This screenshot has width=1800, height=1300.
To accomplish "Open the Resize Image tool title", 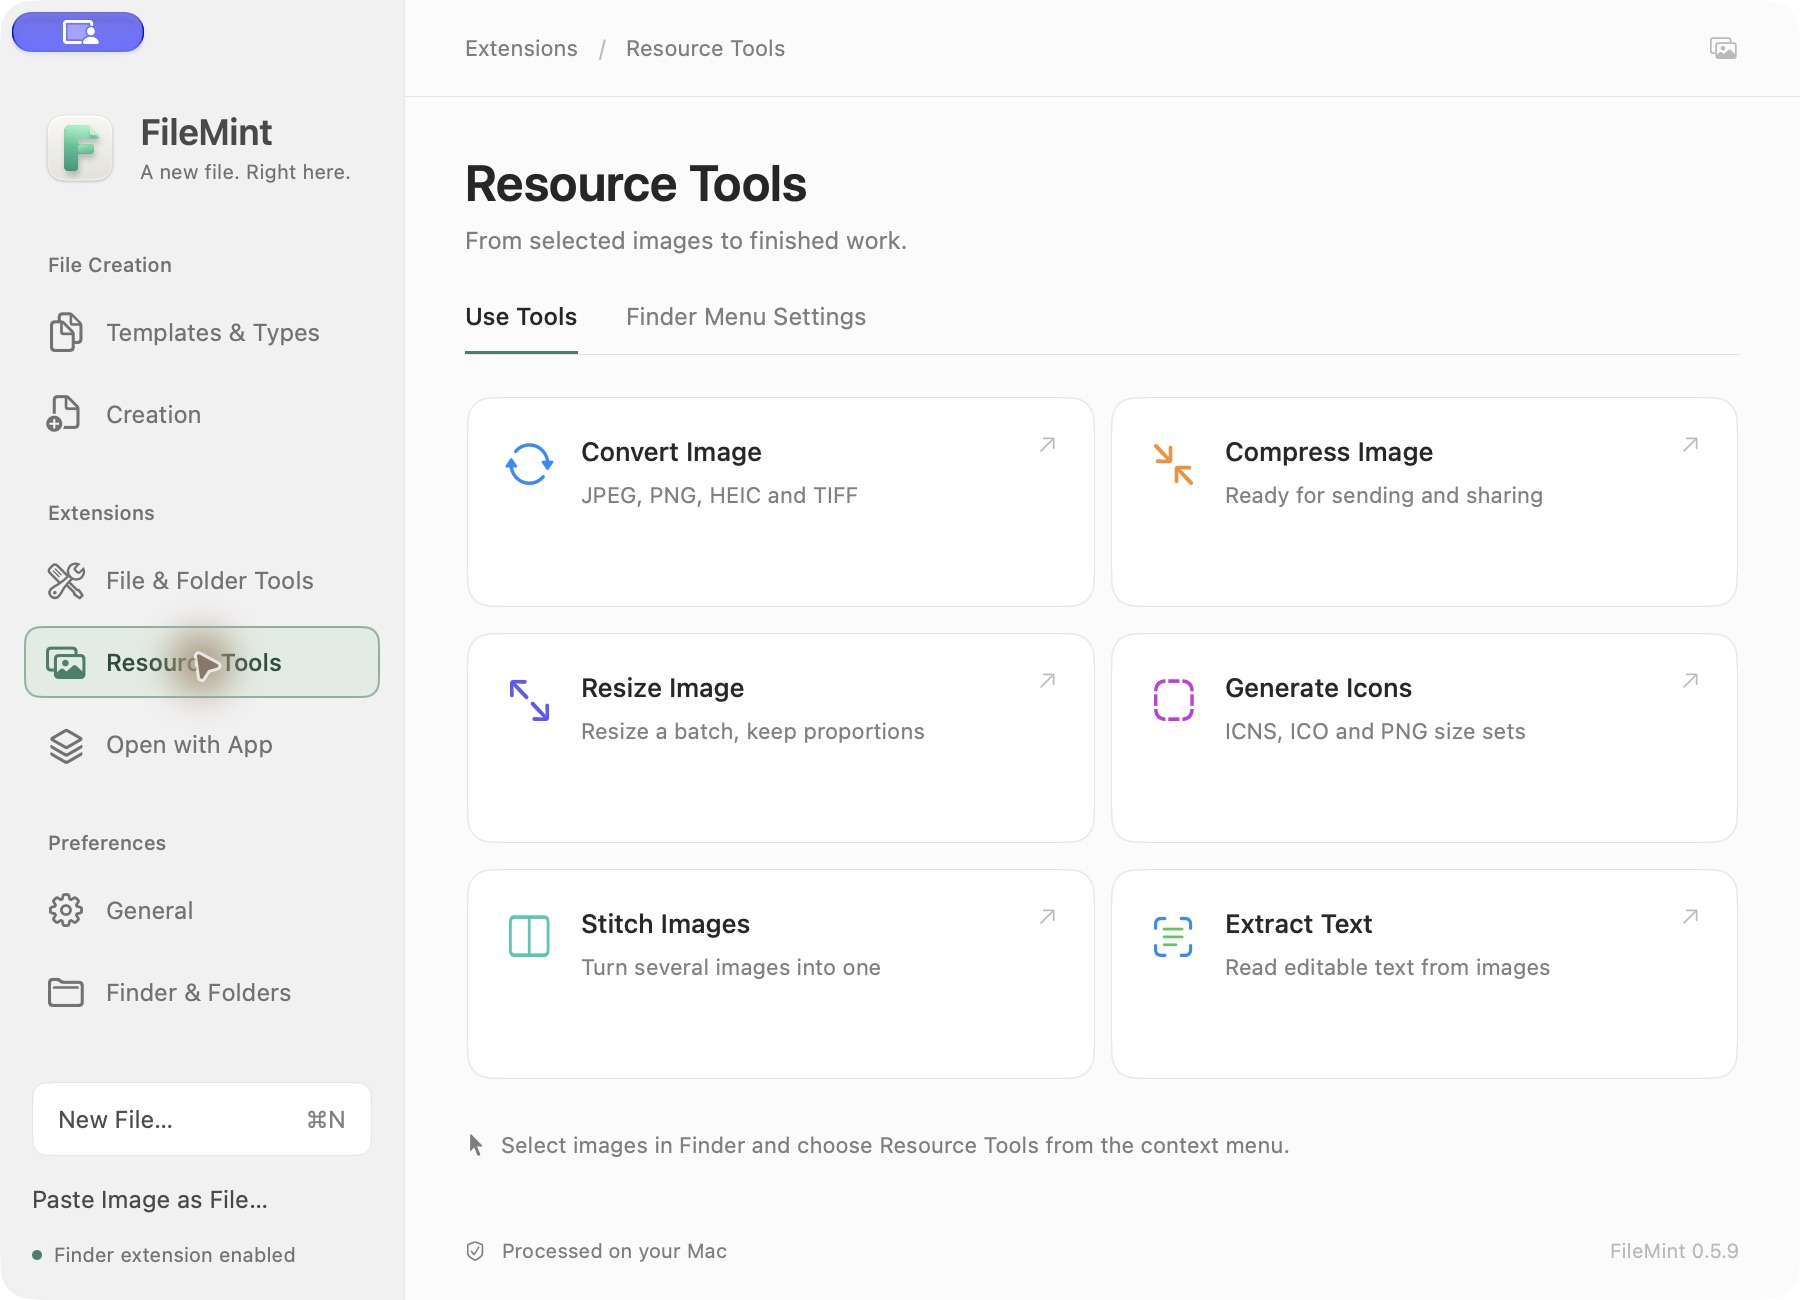I will coord(662,688).
